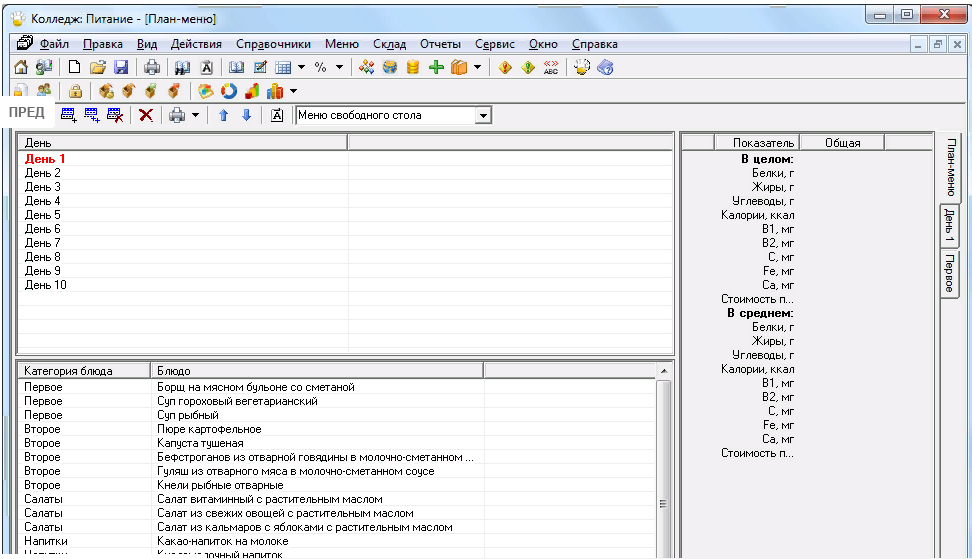Screen dimensions: 972x559
Task: Click the new blank document icon
Action: 75,68
